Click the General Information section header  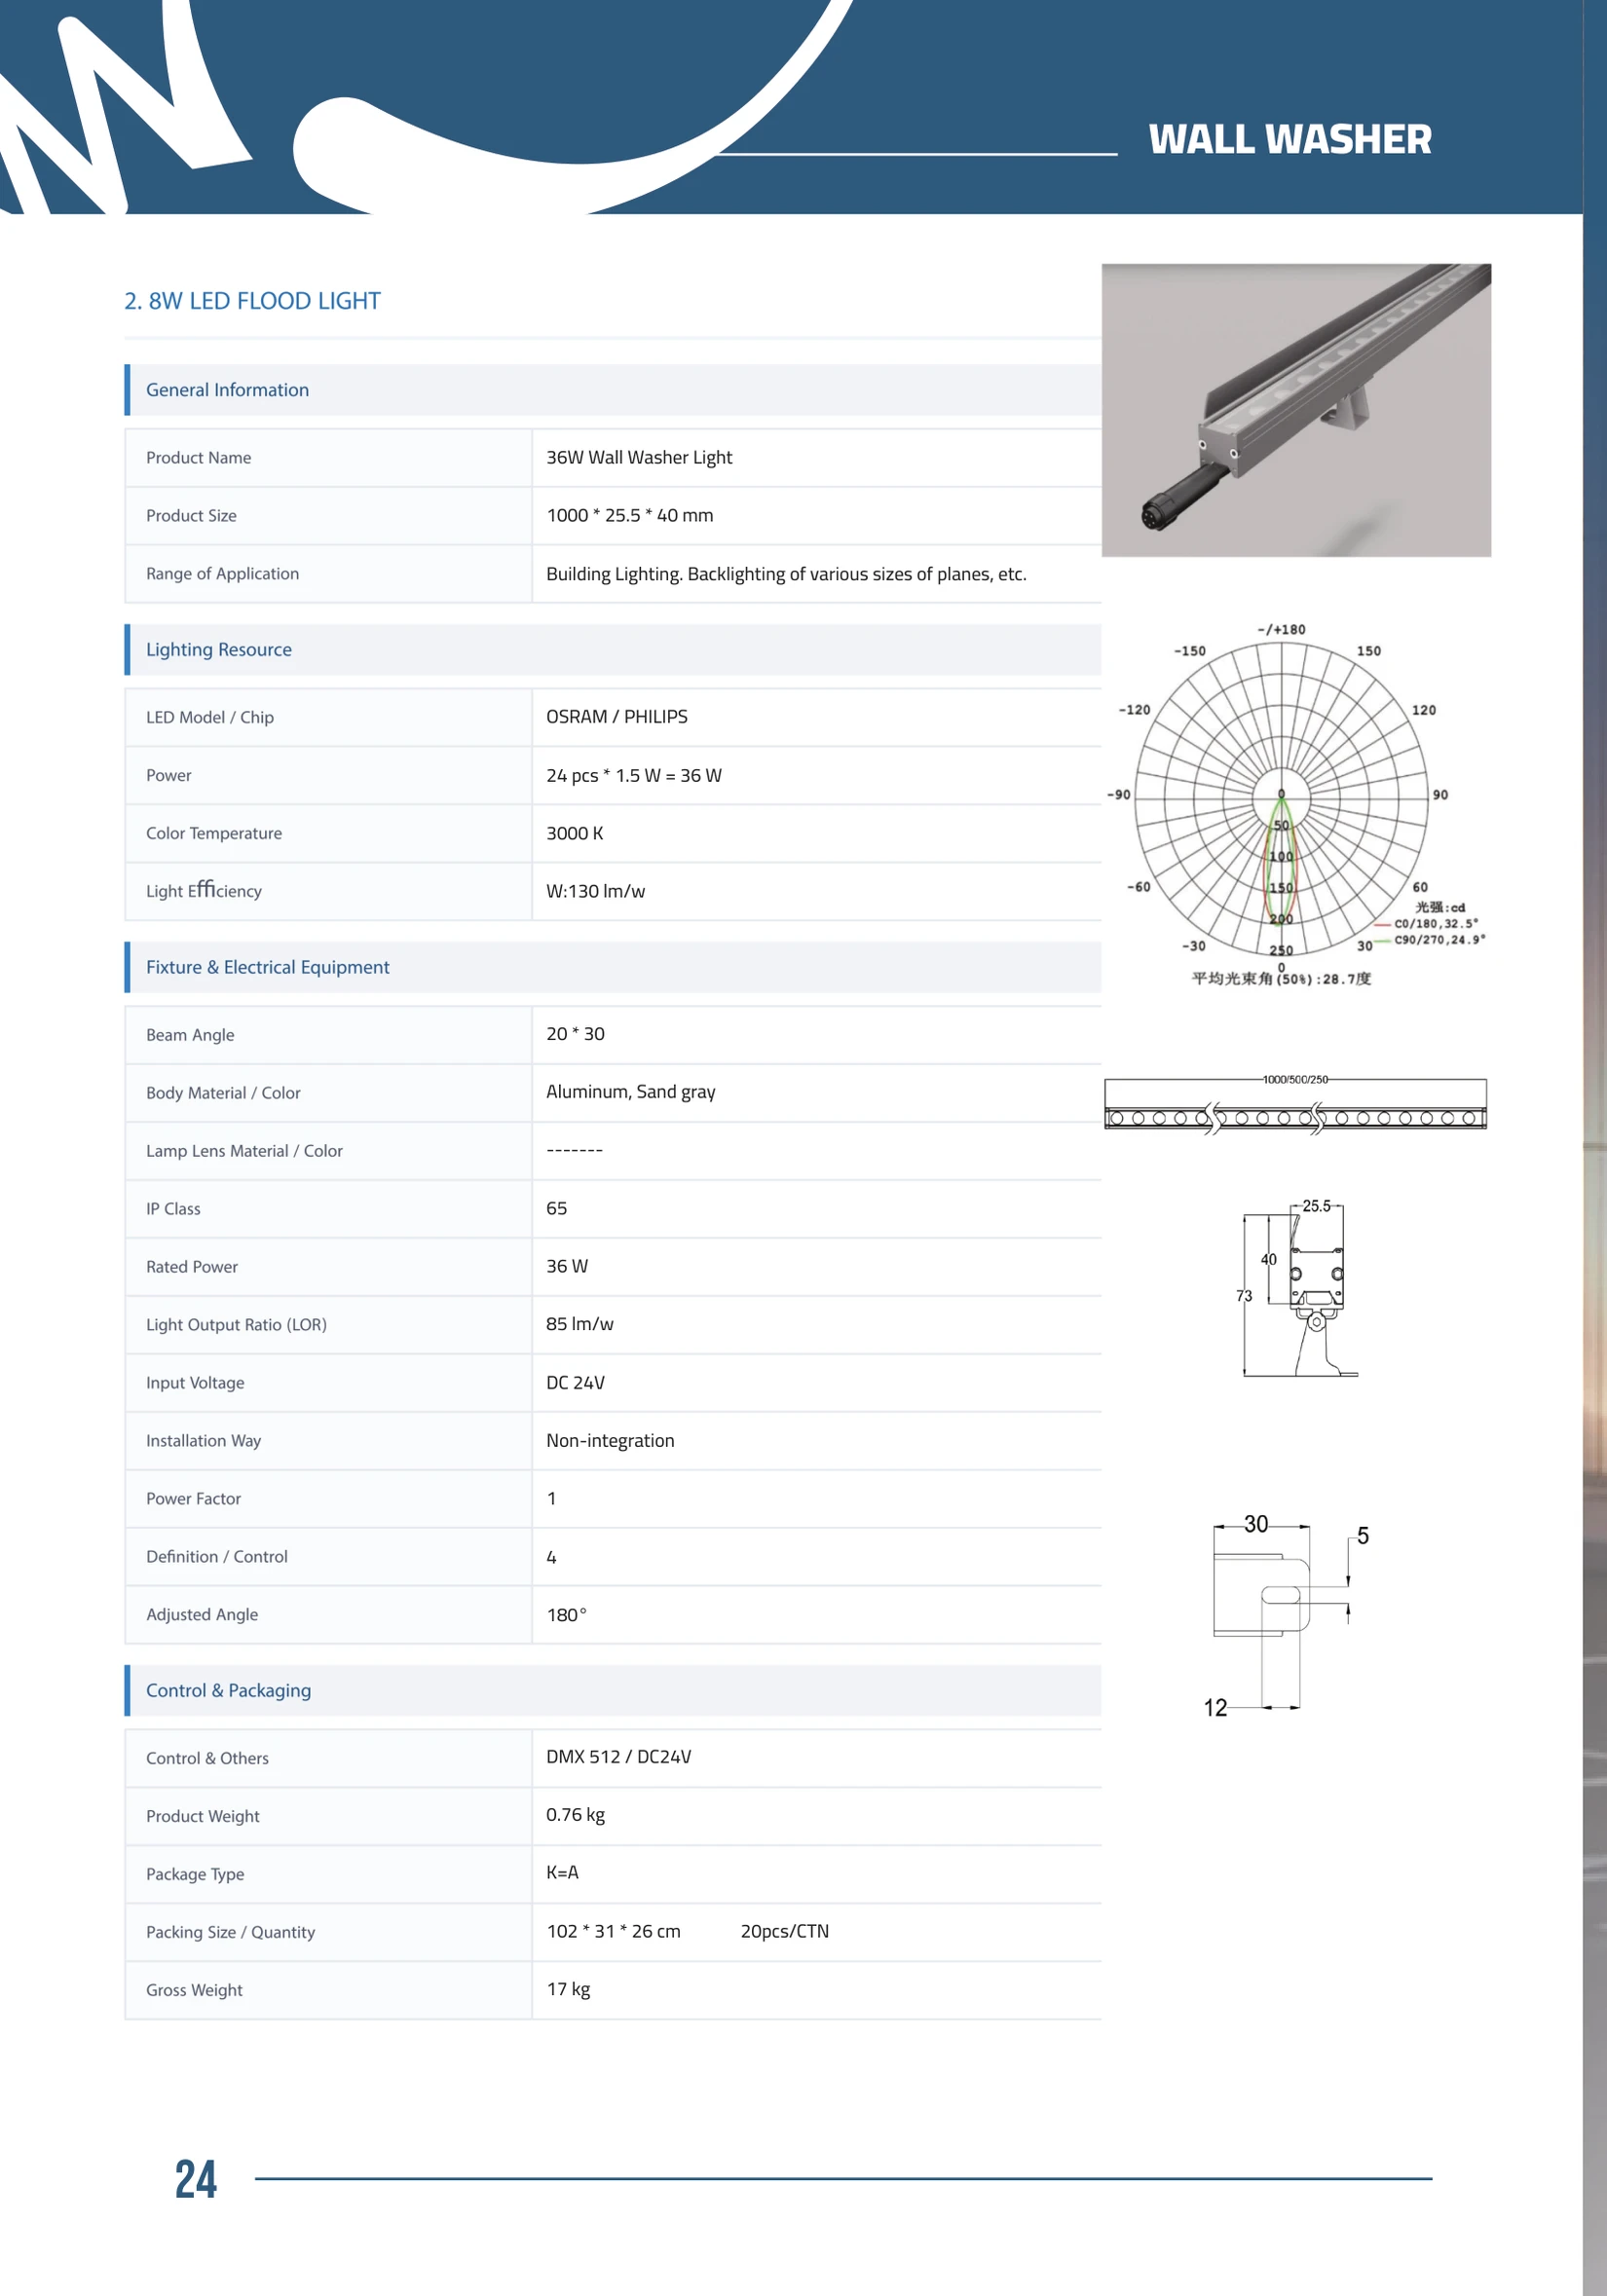coord(613,390)
